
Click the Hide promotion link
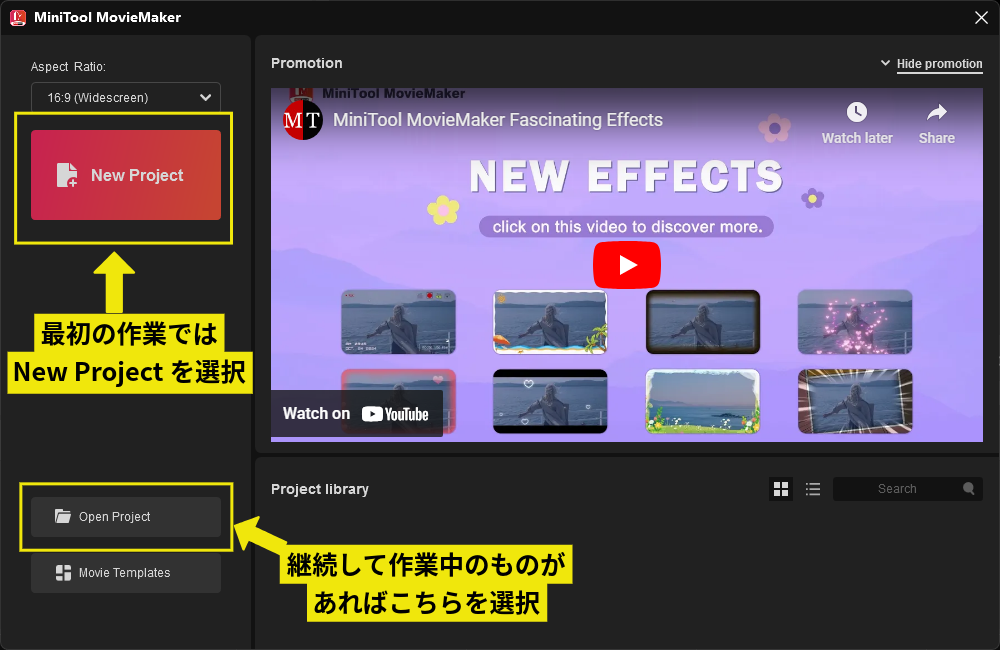pos(939,64)
